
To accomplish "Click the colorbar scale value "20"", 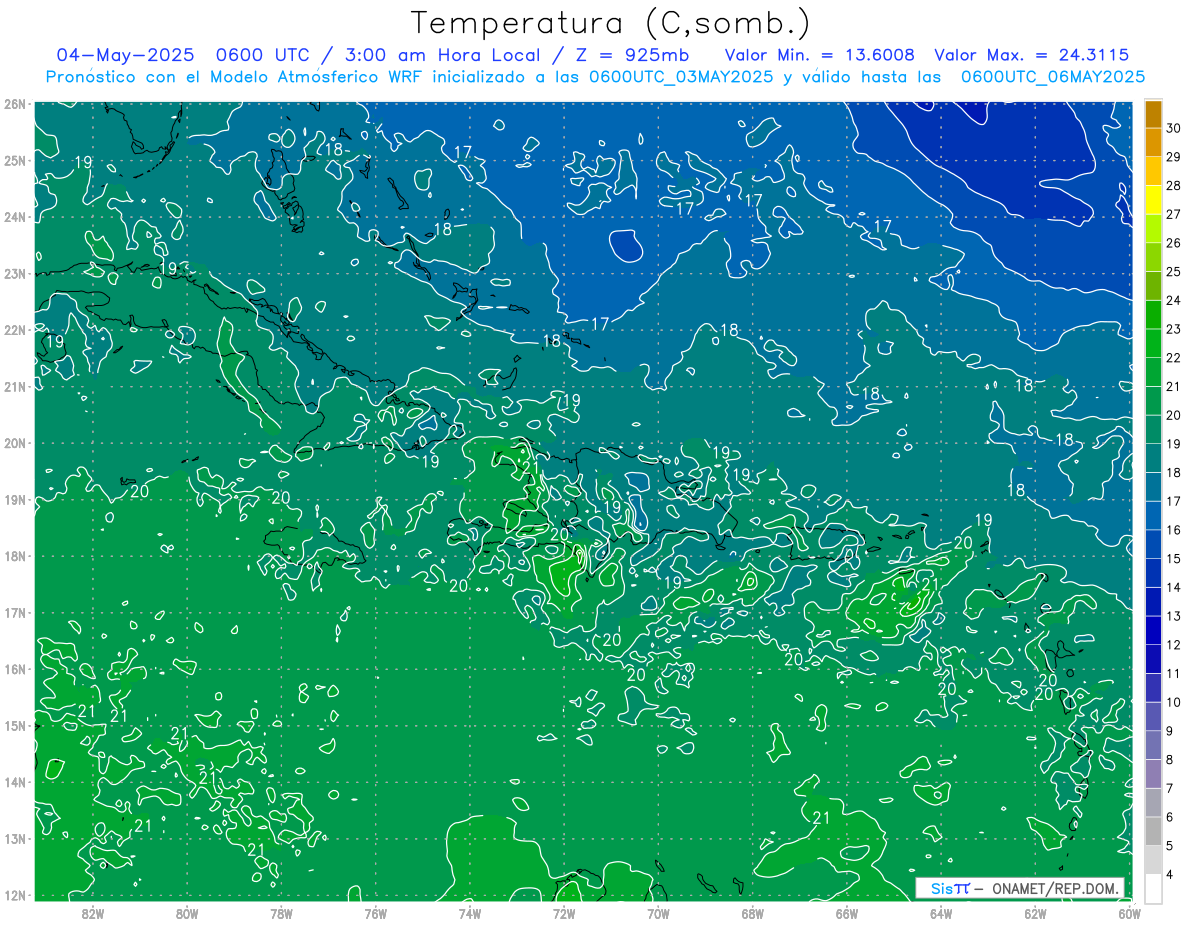I will pos(1174,415).
